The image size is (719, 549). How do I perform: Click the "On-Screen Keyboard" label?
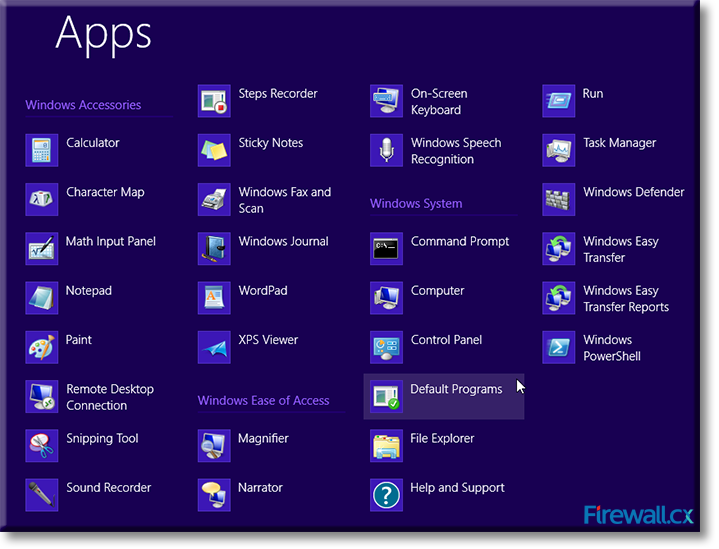pyautogui.click(x=439, y=102)
